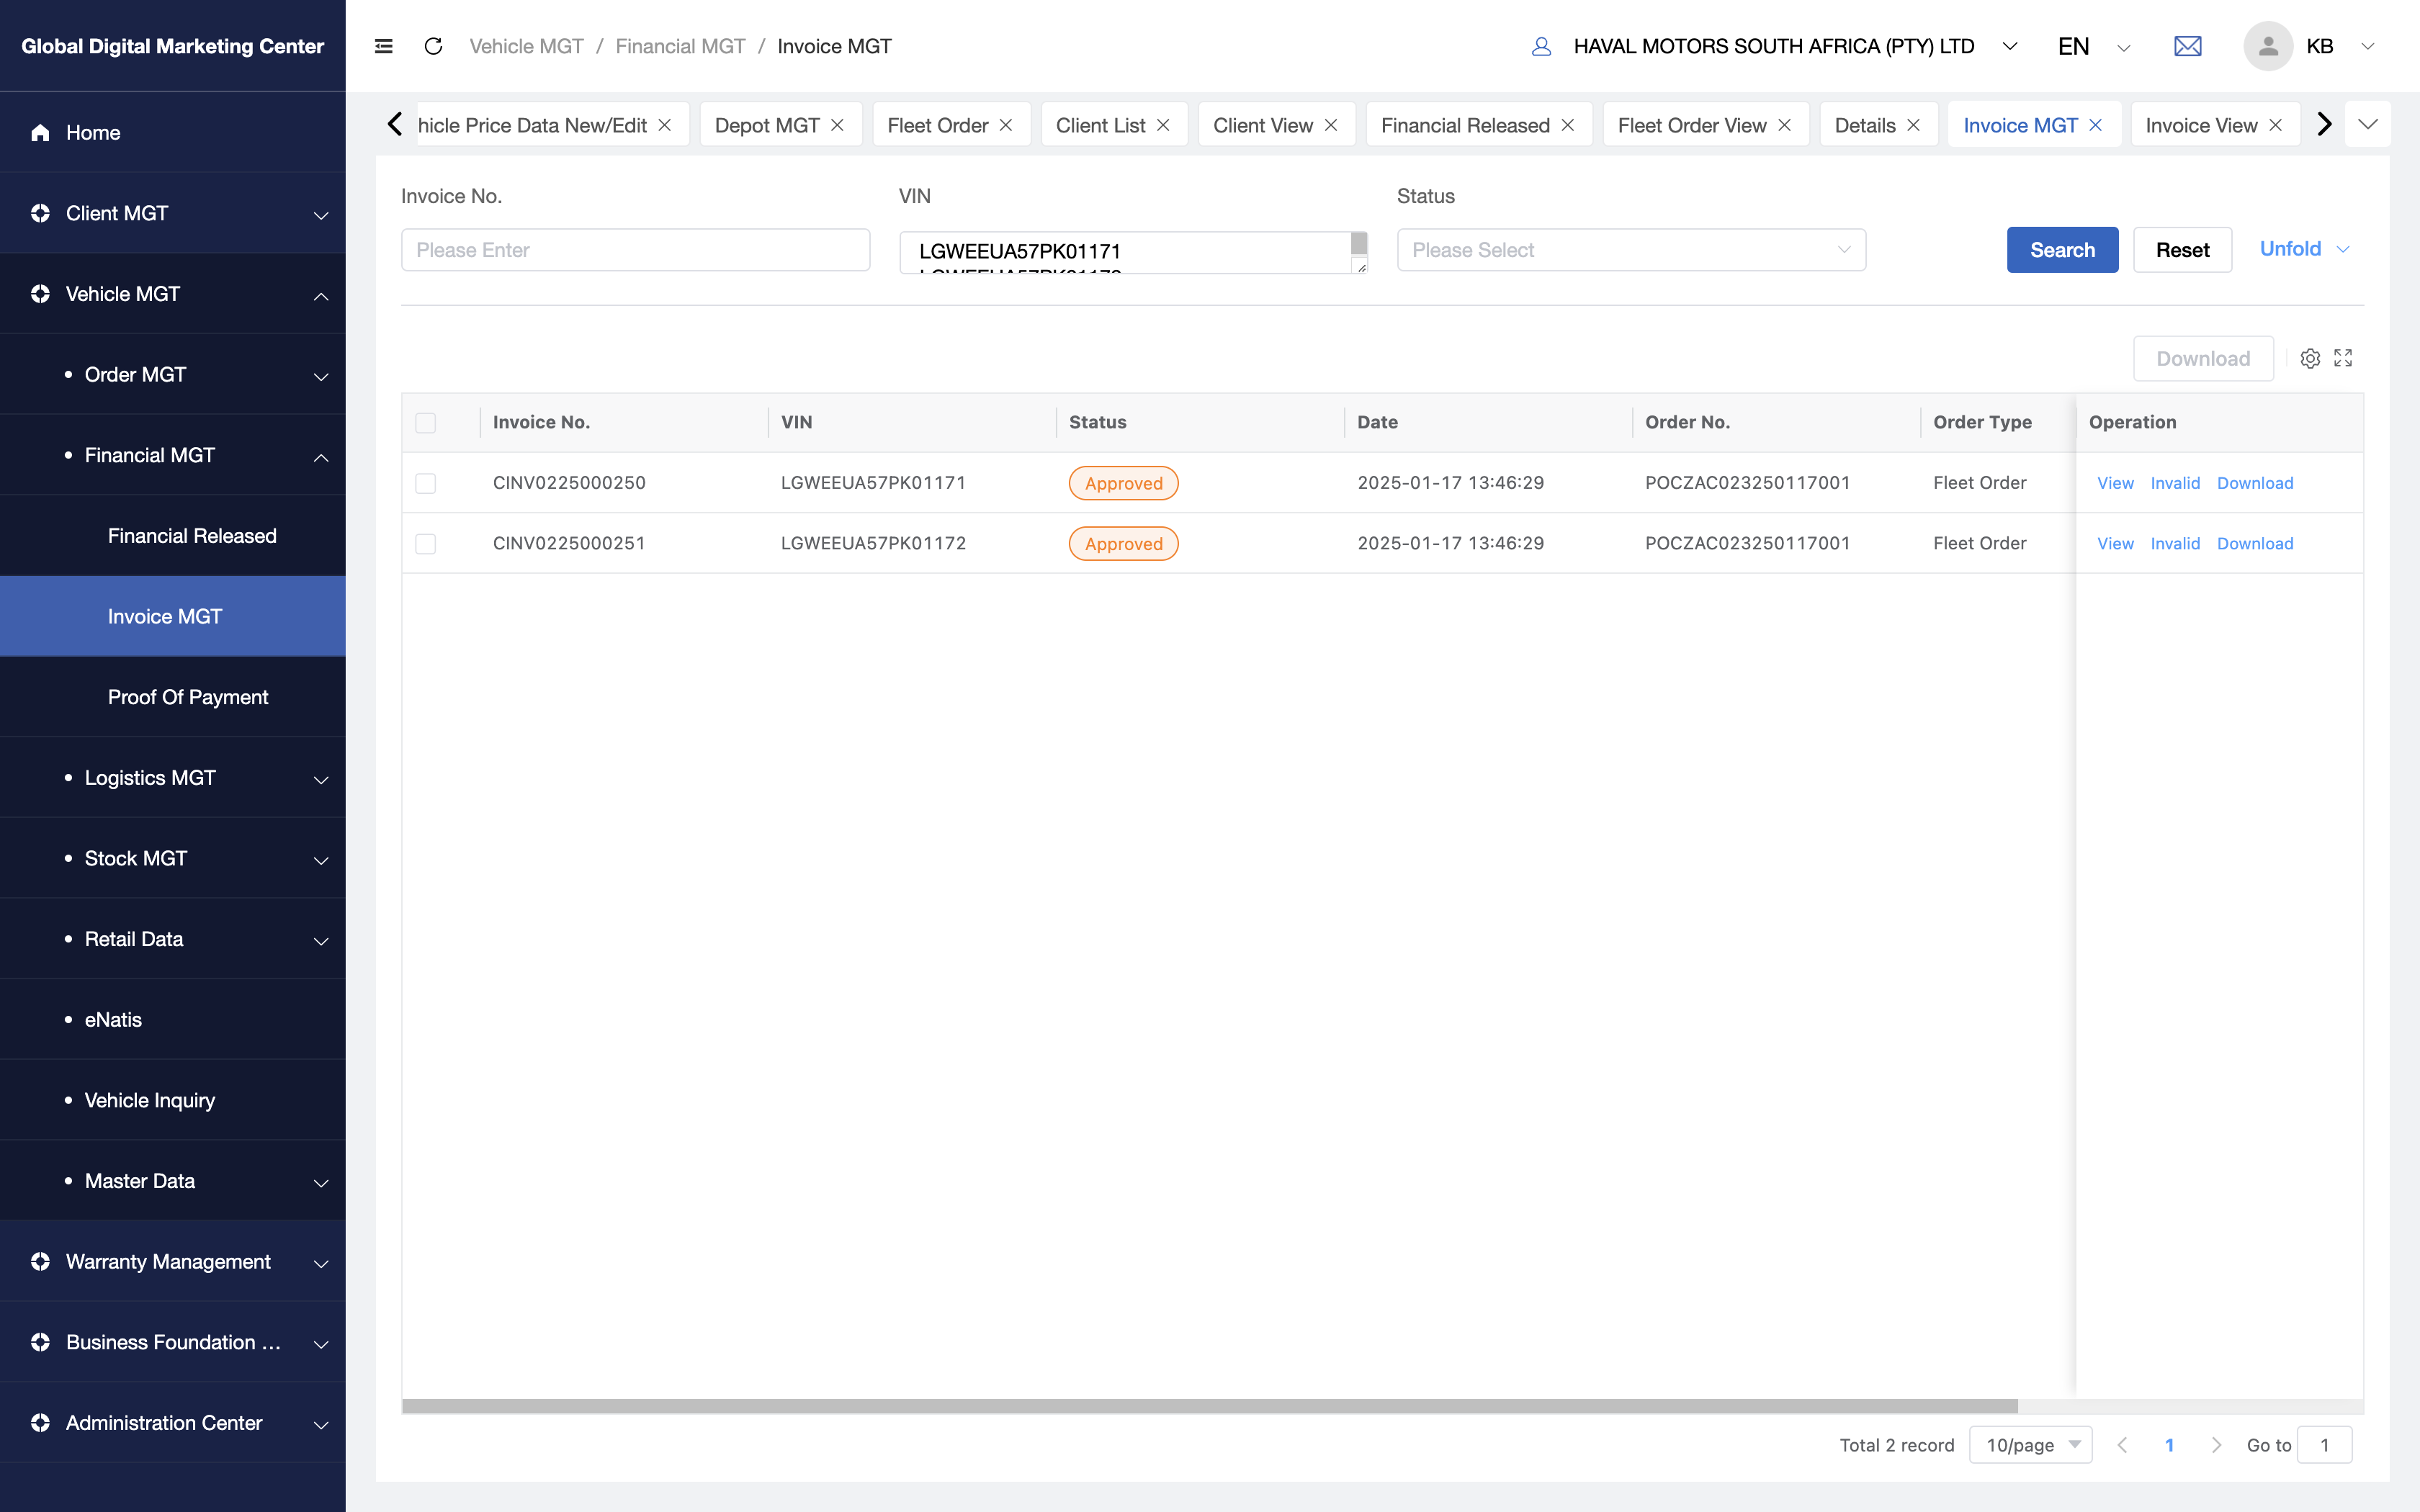Close the Fleet Order View tab
The height and width of the screenshot is (1512, 2420).
tap(1785, 125)
